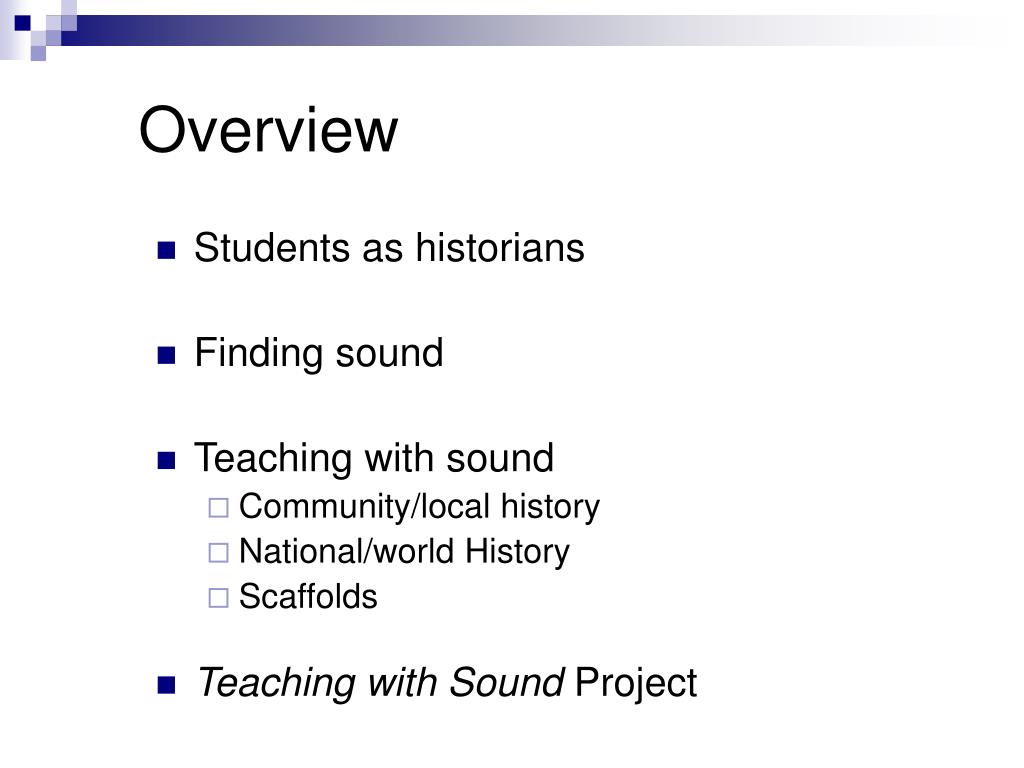
Task: Click the word historians in the first bullet
Action: (500, 248)
